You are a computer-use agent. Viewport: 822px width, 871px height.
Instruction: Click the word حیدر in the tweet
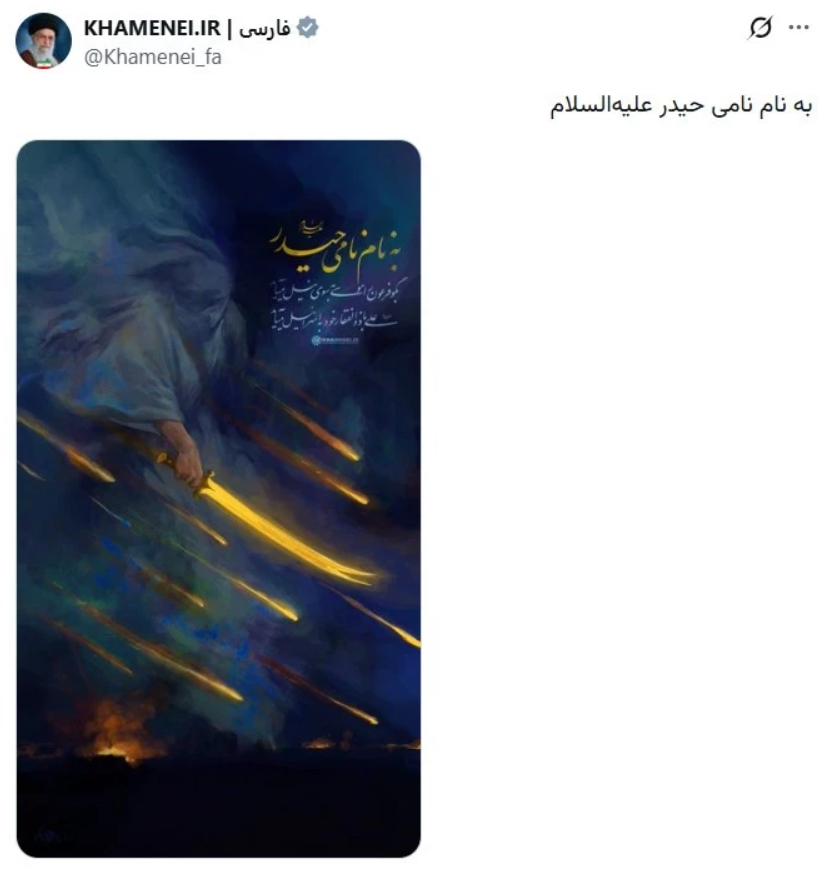682,106
